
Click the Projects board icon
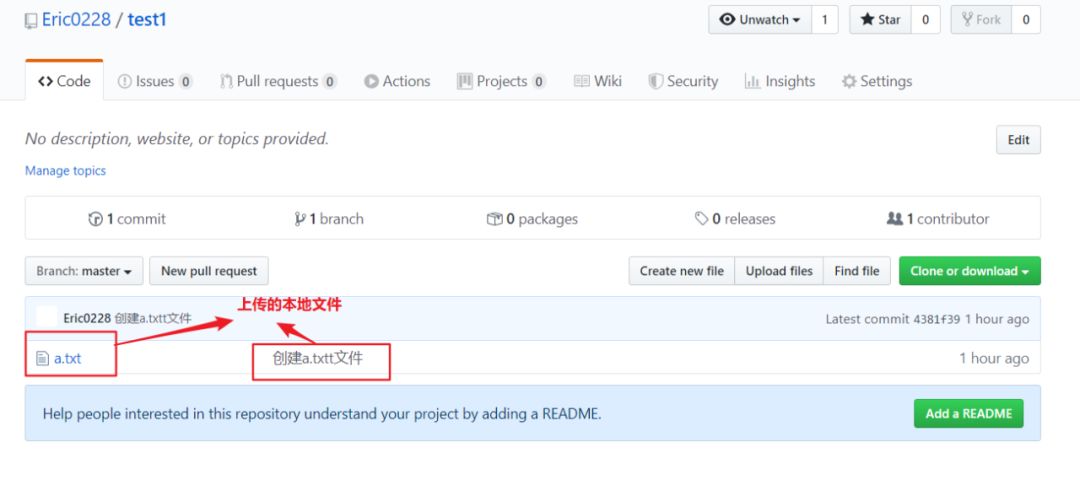pyautogui.click(x=464, y=81)
